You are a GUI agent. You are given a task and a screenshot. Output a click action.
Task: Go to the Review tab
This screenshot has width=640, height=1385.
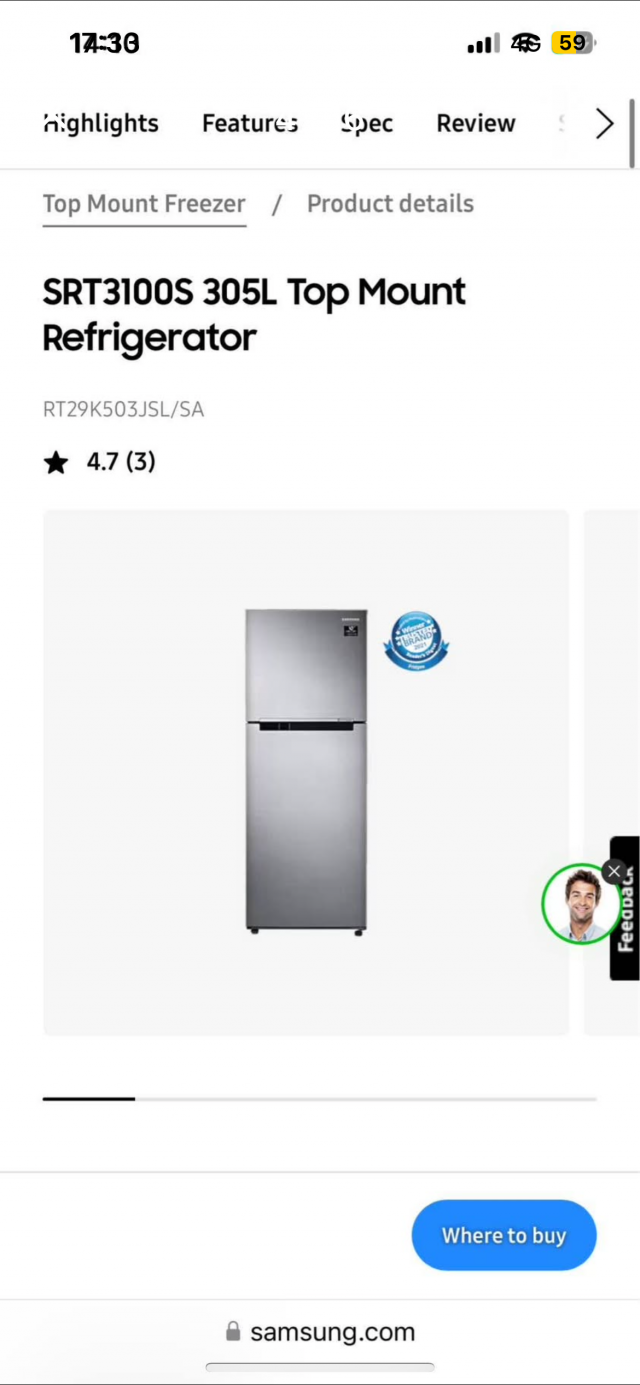[x=476, y=123]
